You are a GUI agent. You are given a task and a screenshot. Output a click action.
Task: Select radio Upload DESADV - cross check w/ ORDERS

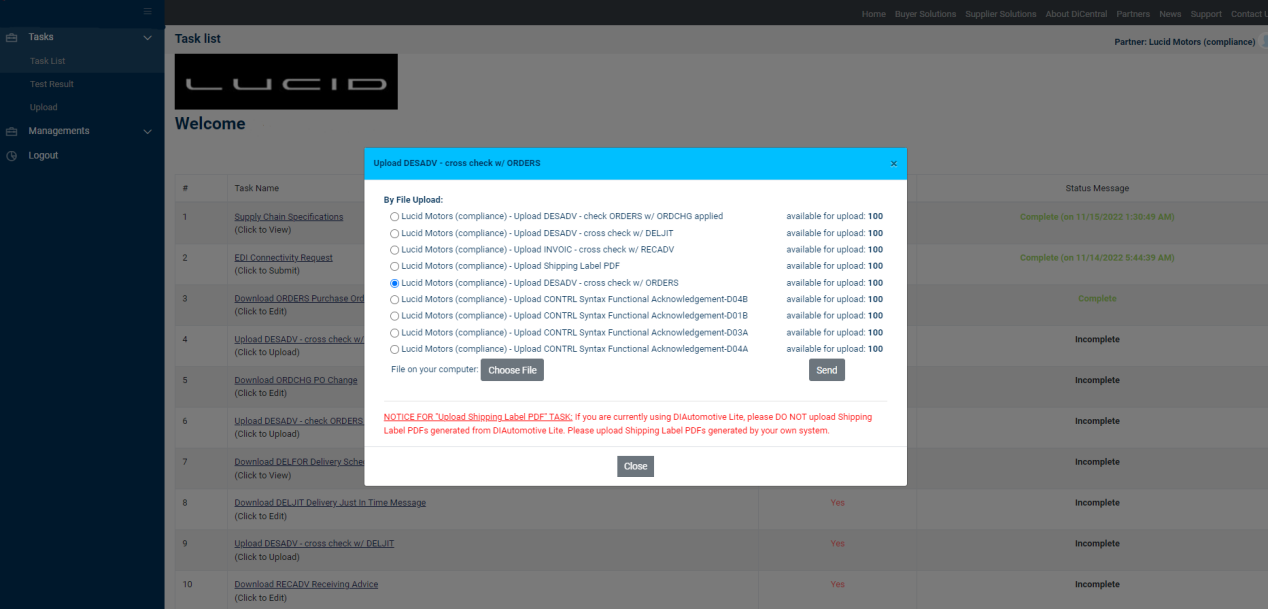point(395,283)
